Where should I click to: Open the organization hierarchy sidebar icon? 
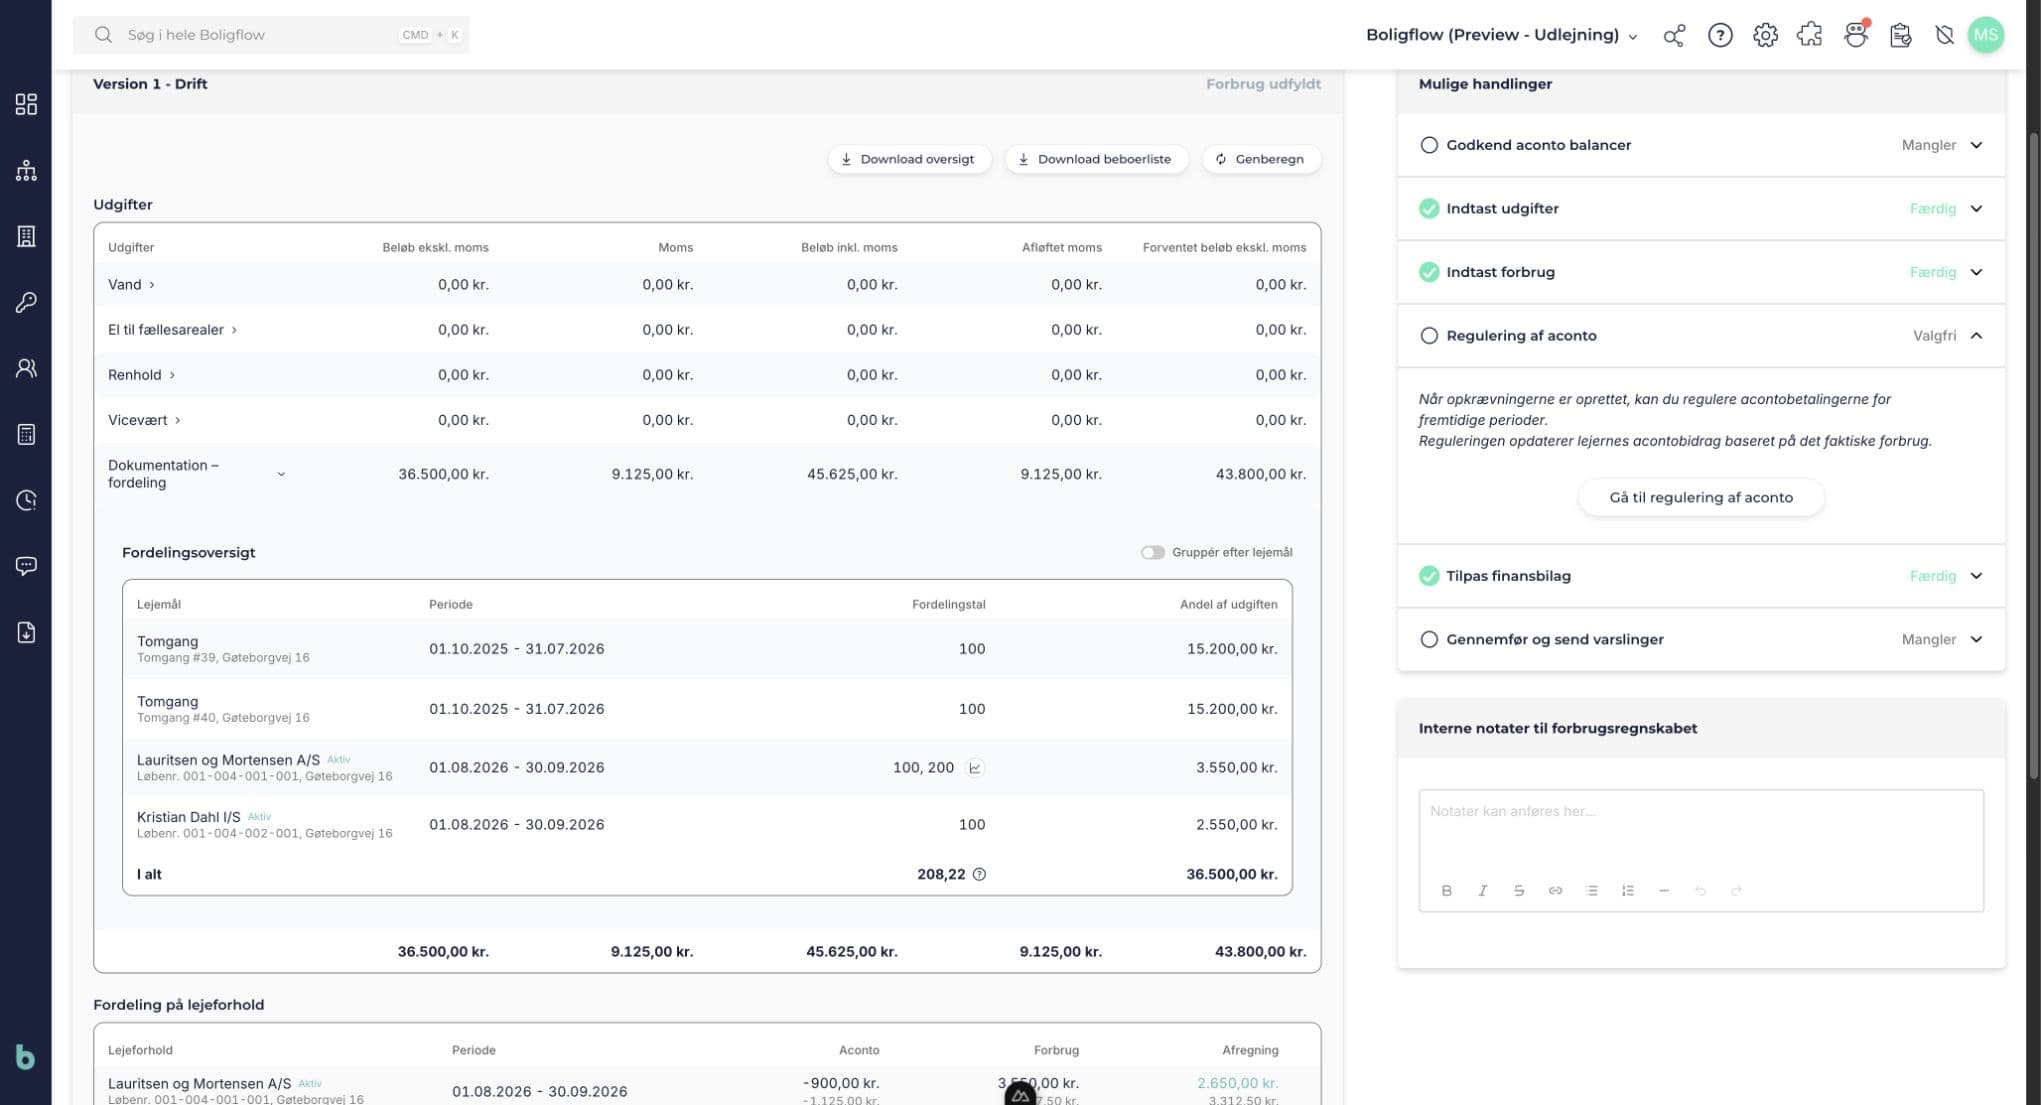[26, 170]
